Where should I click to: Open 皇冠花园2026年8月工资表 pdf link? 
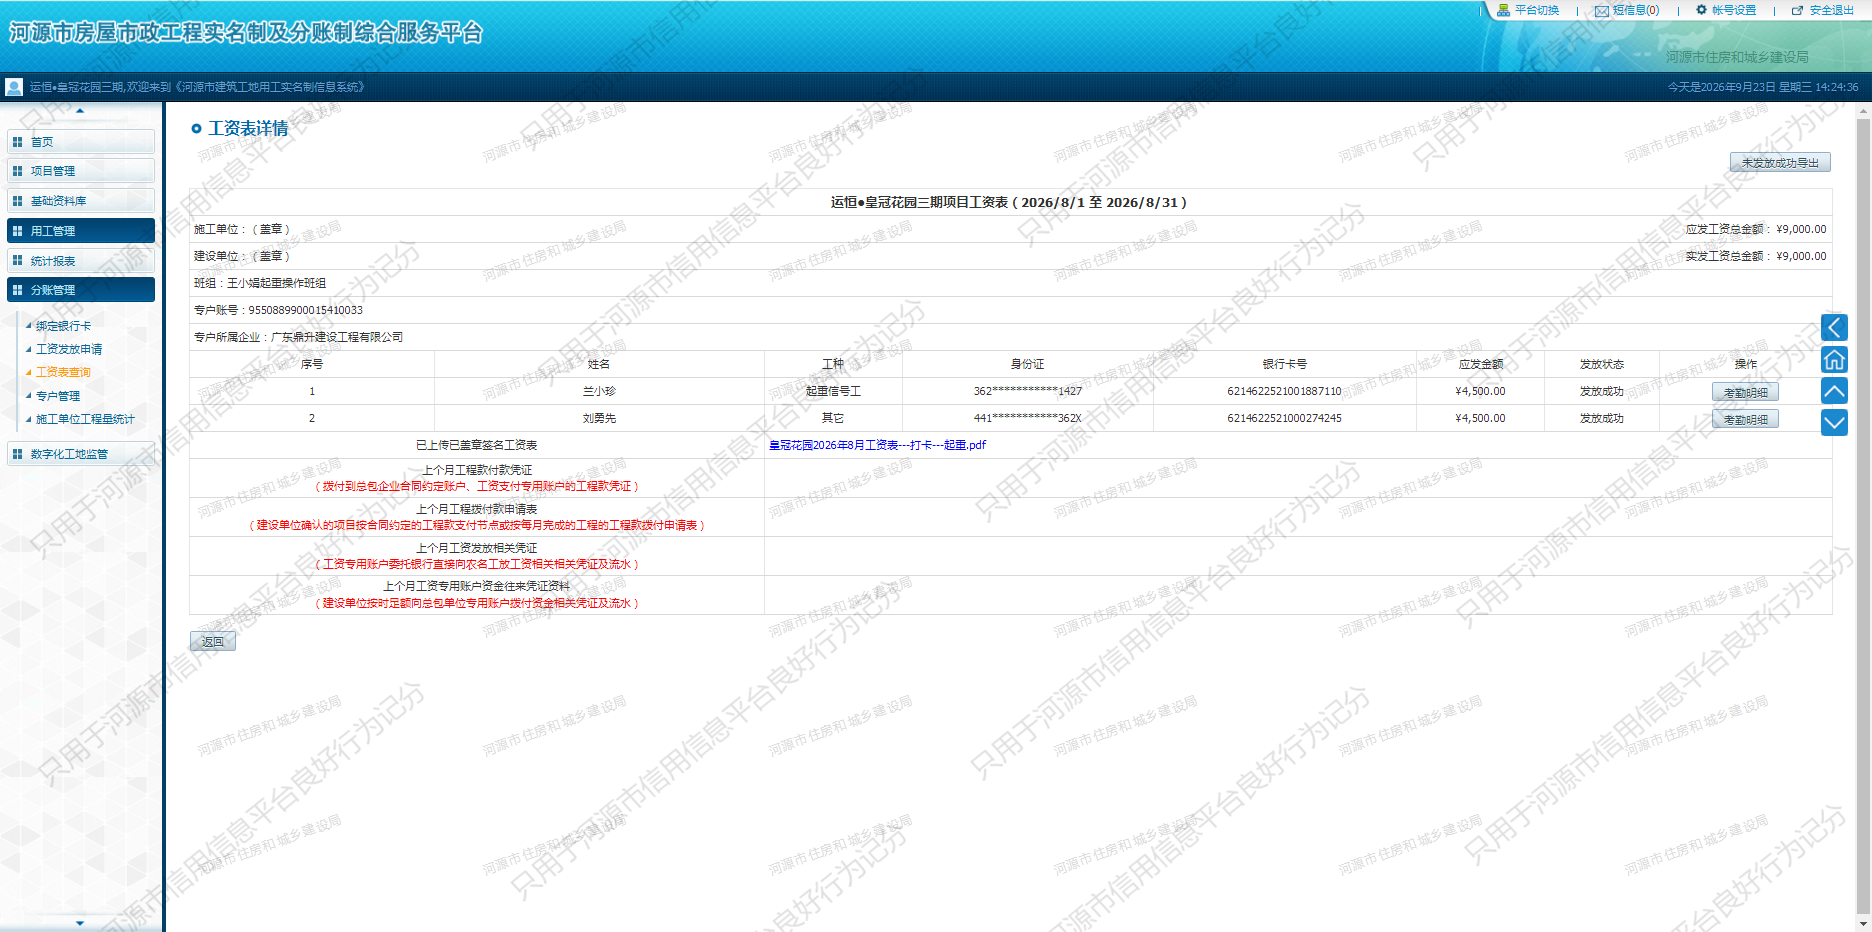877,445
